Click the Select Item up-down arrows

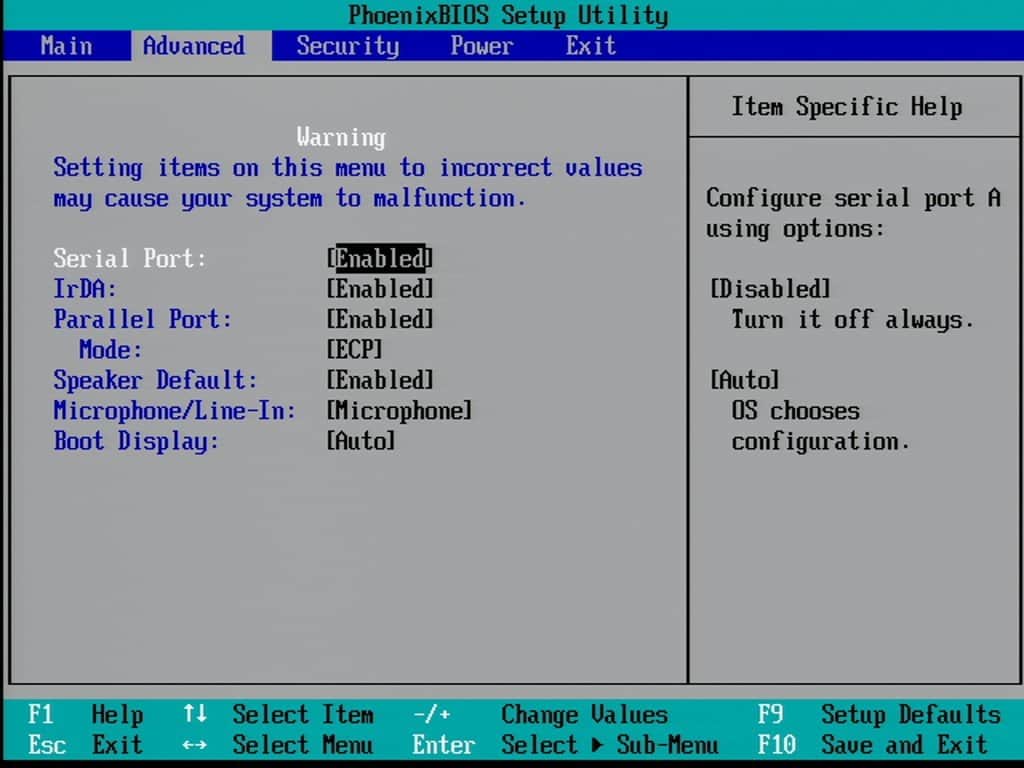coord(195,714)
